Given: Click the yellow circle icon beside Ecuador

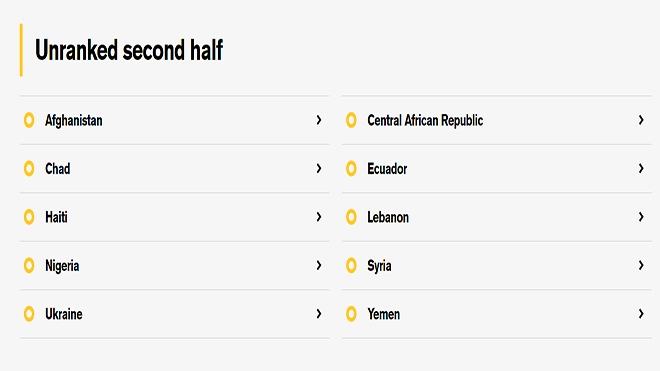Looking at the screenshot, I should [x=351, y=168].
